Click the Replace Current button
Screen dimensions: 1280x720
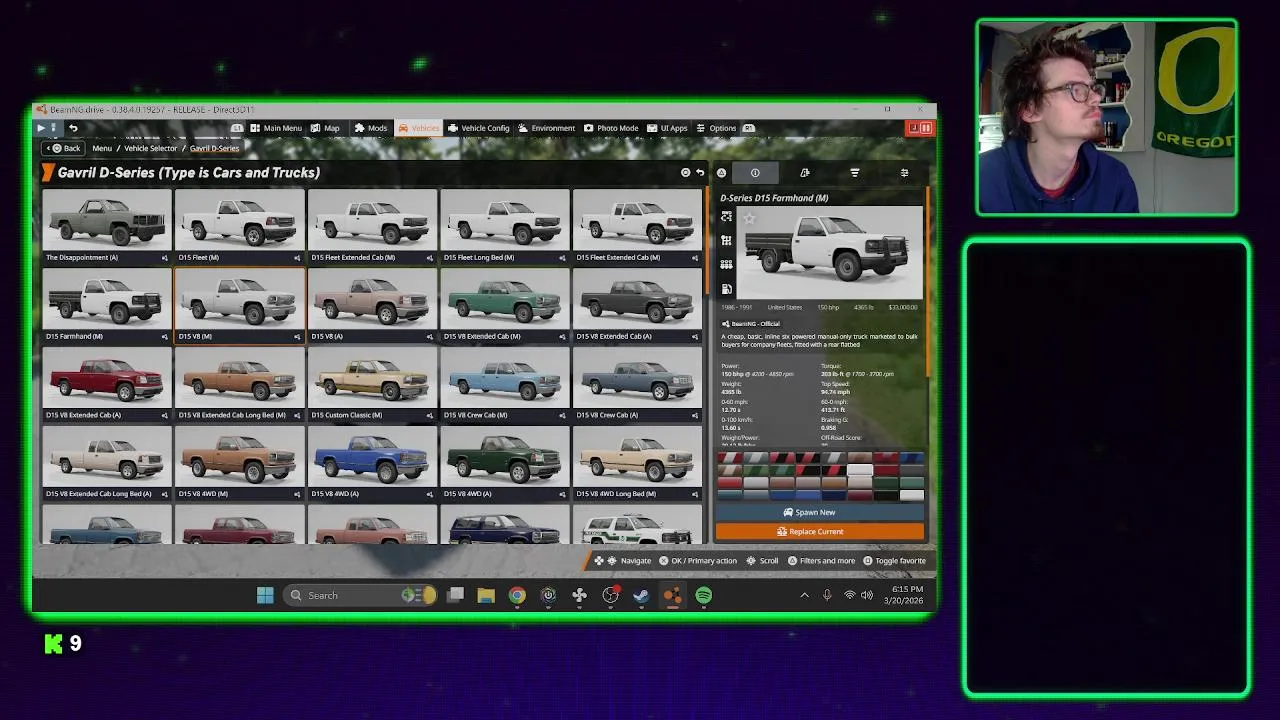(x=820, y=531)
